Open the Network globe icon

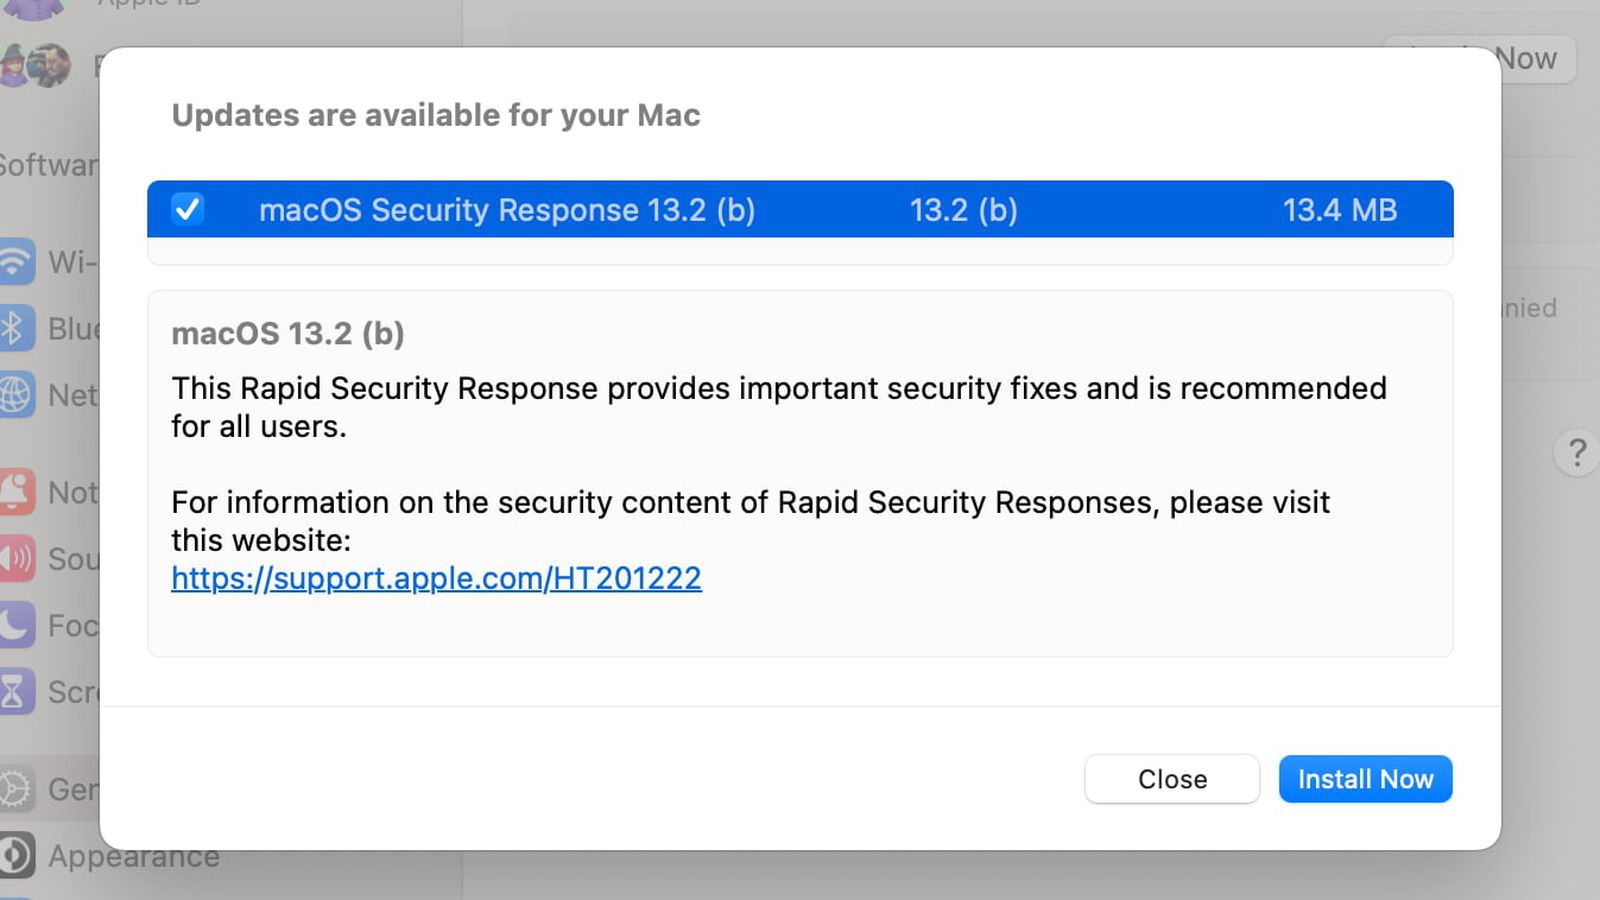(x=16, y=395)
